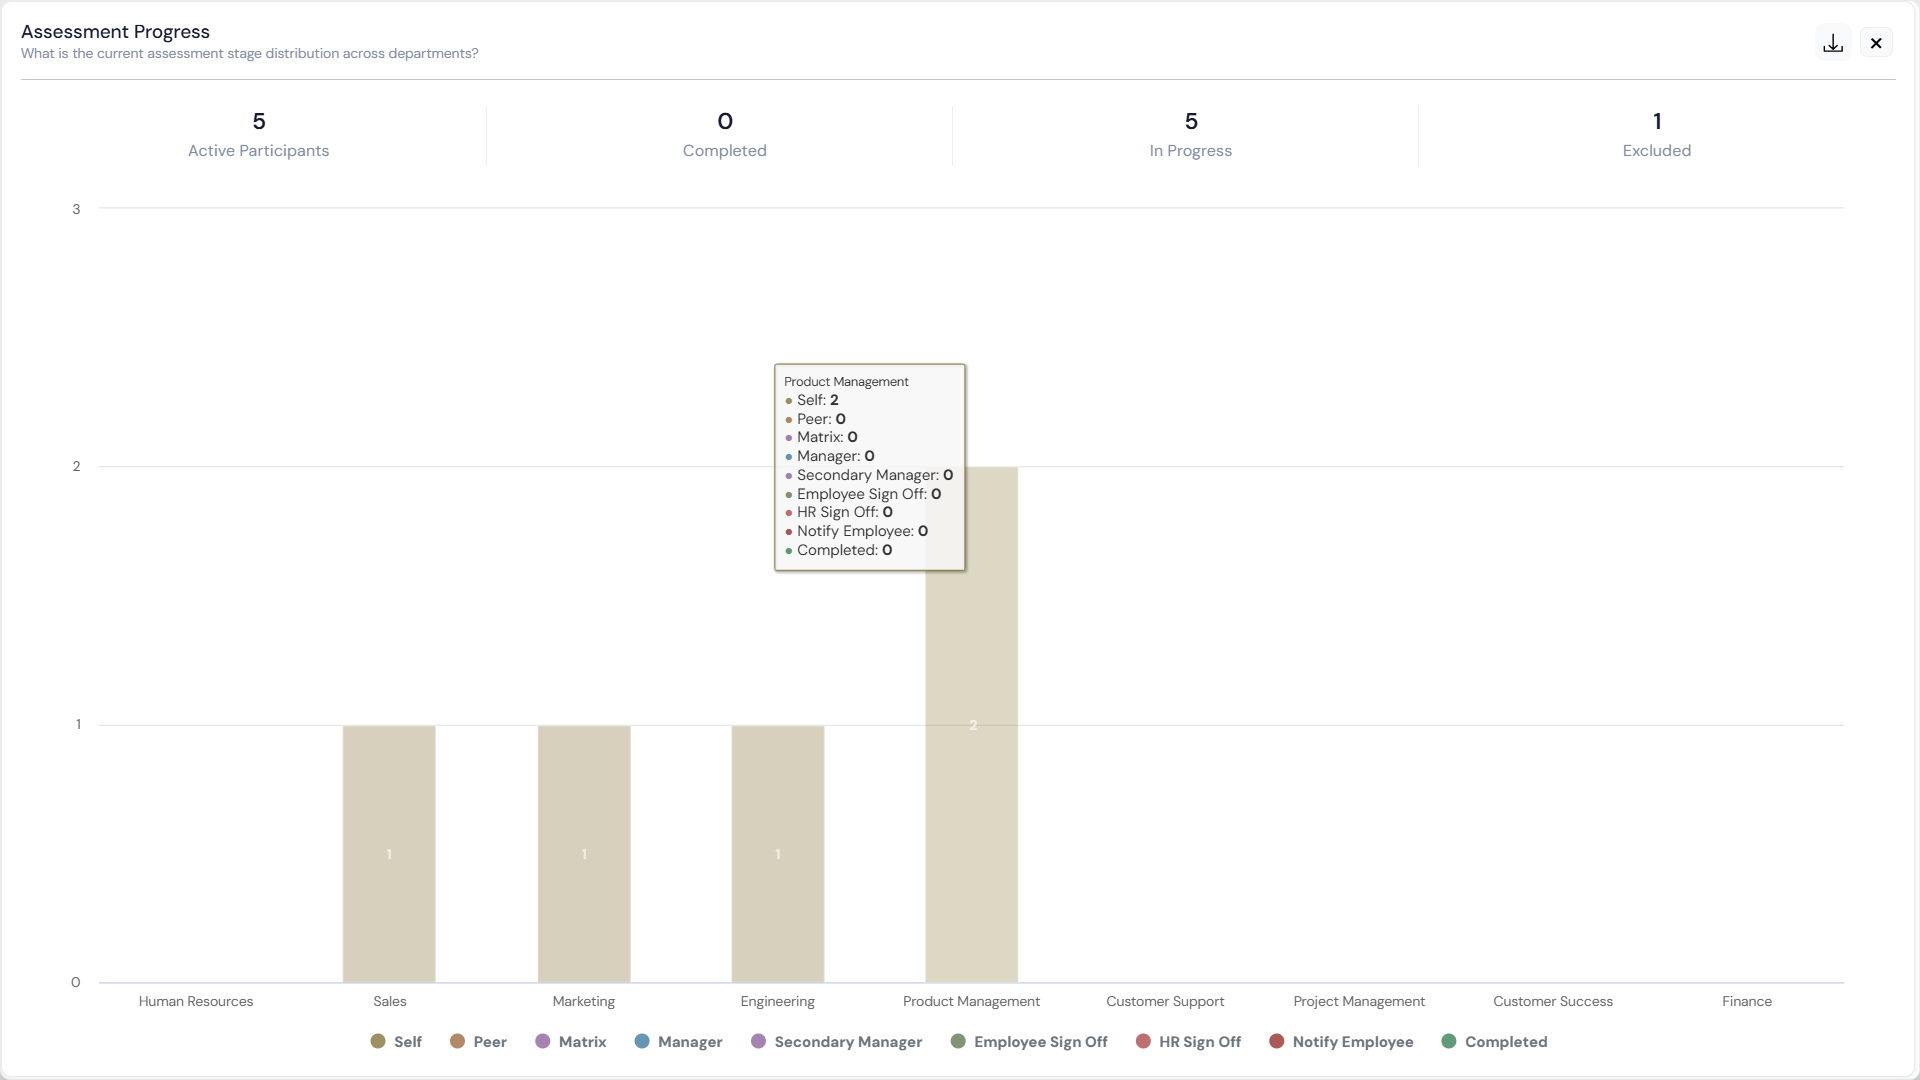1920x1080 pixels.
Task: Click the HR Sign Off: 0 tooltip entry
Action: tap(839, 512)
